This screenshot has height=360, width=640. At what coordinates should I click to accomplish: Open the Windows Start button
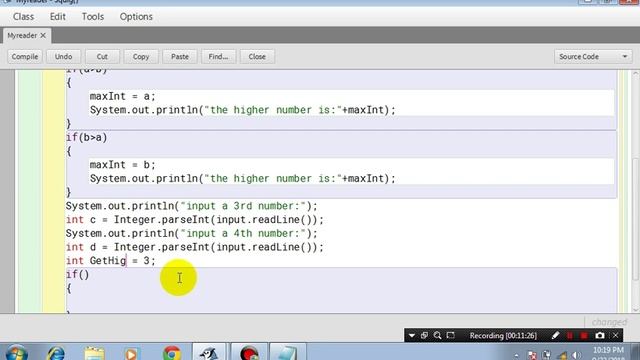16,353
